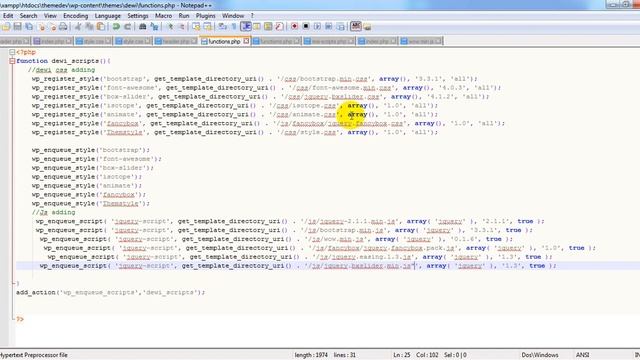
Task: Click the '//Js adding' comment line
Action: click(53, 212)
